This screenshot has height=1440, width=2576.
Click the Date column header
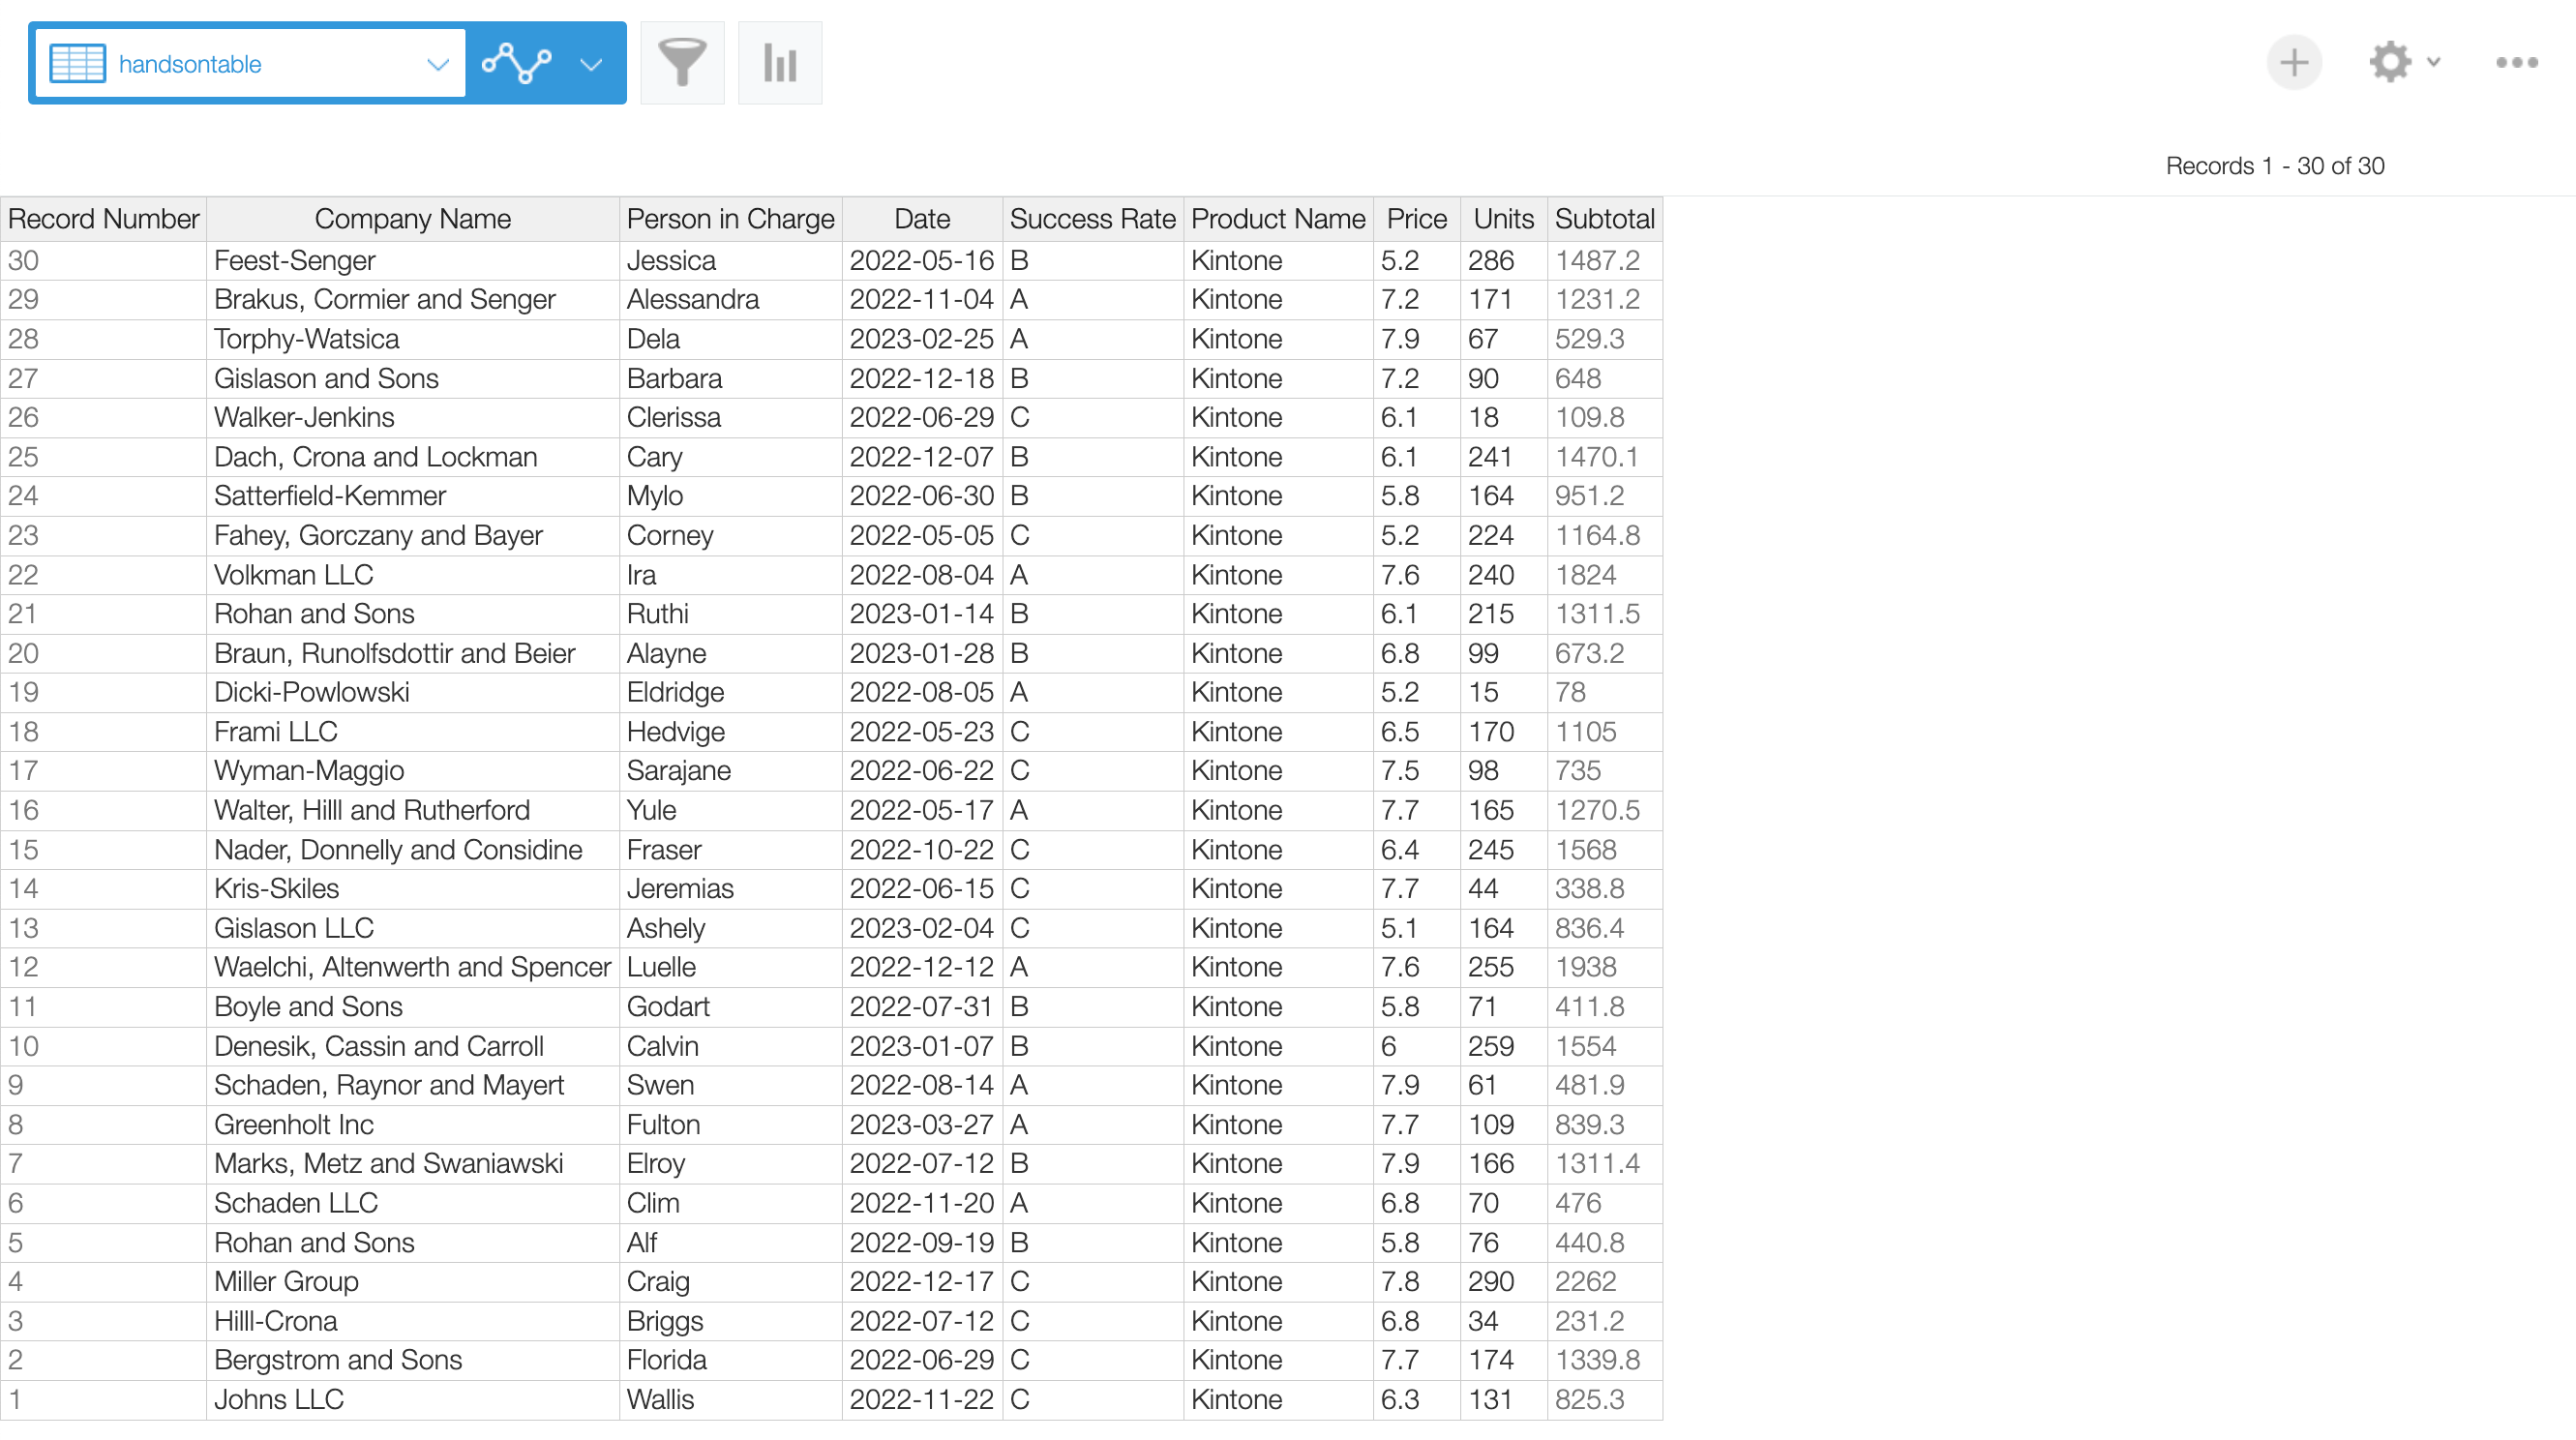922,219
